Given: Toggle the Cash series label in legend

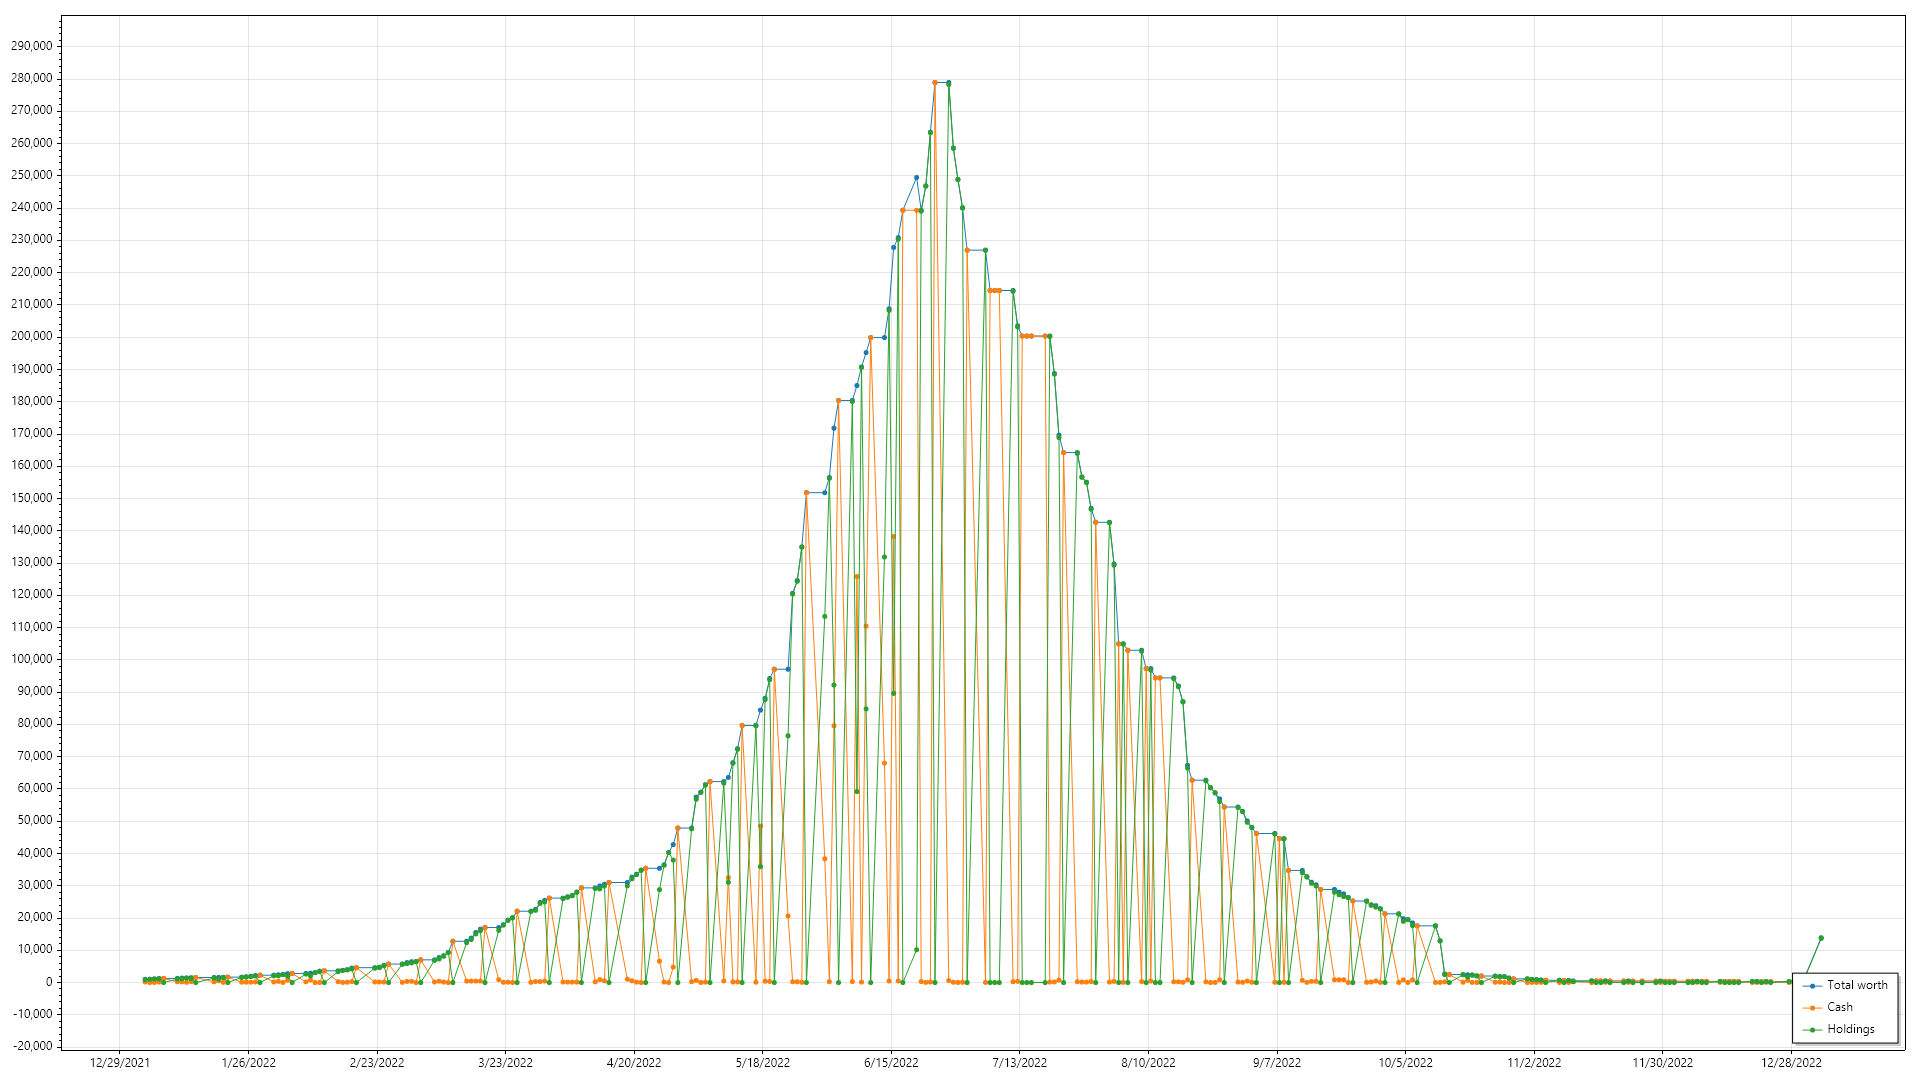Looking at the screenshot, I should [x=1840, y=1007].
